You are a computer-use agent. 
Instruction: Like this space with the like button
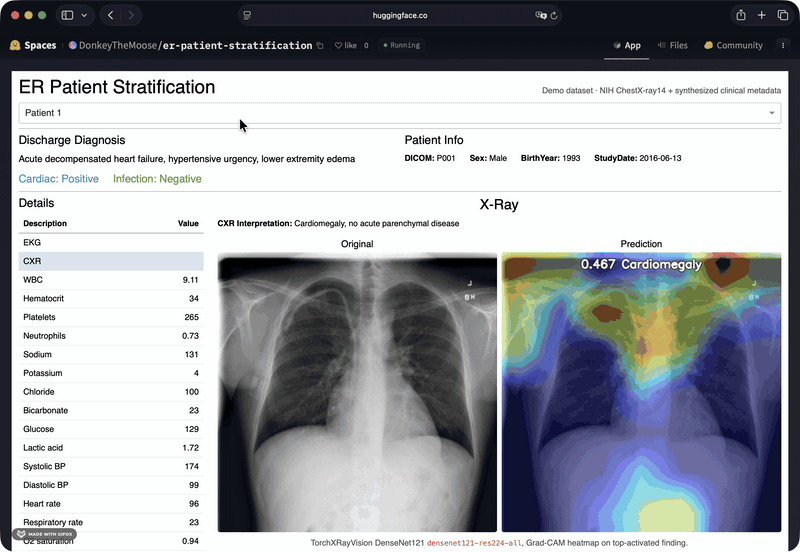point(345,45)
